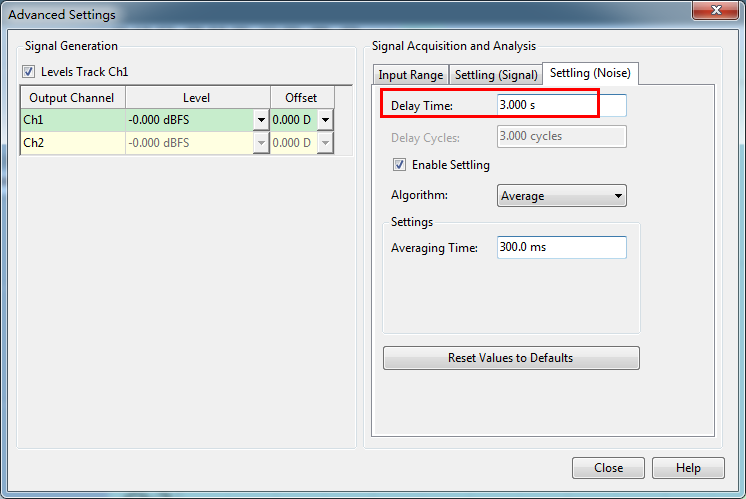746x499 pixels.
Task: Click the Output Channel column header
Action: (73, 98)
